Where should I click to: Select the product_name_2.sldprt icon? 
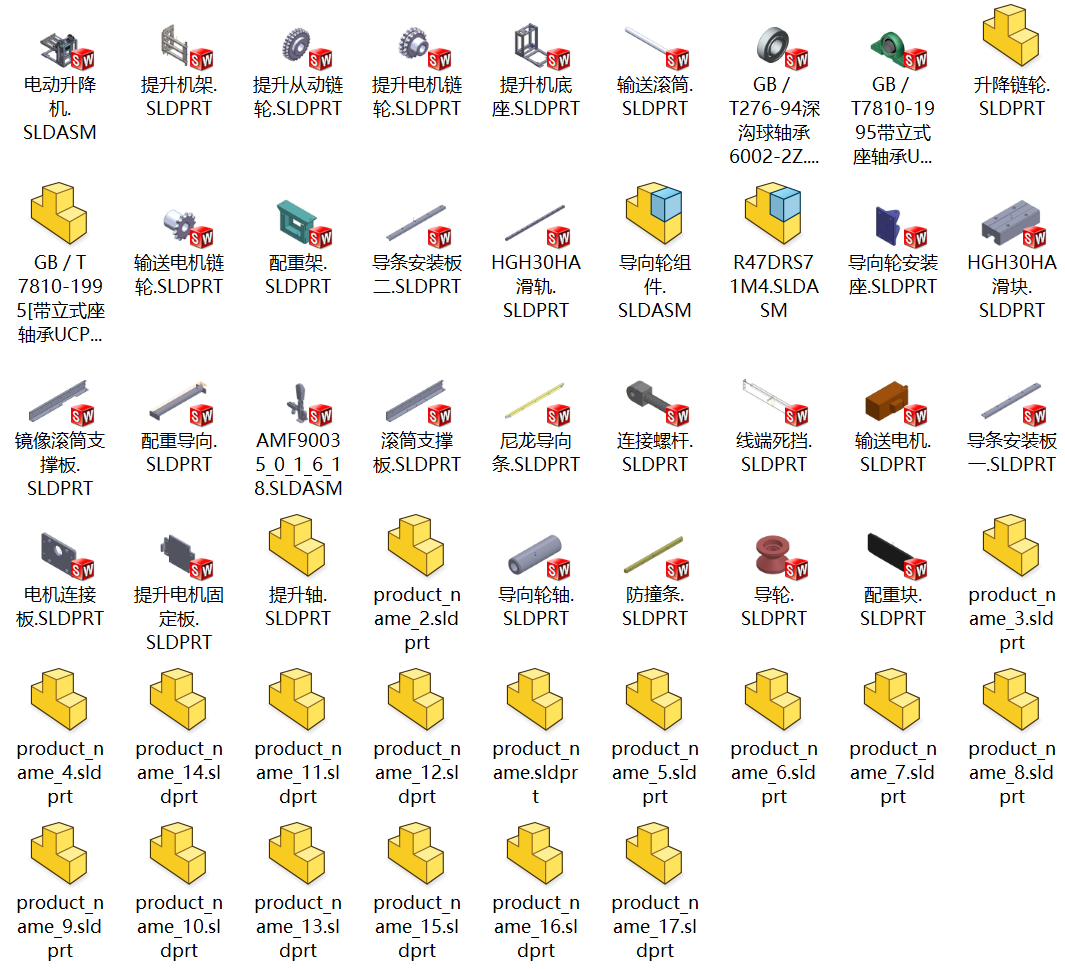pyautogui.click(x=416, y=546)
